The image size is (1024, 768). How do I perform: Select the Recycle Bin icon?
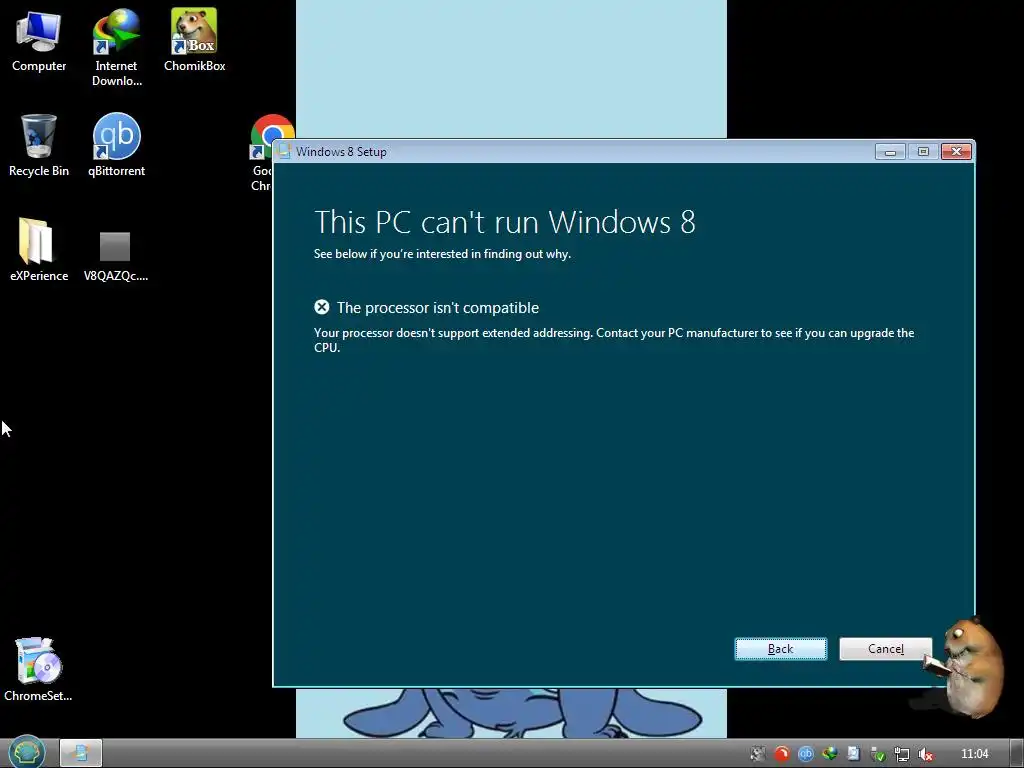pyautogui.click(x=39, y=145)
